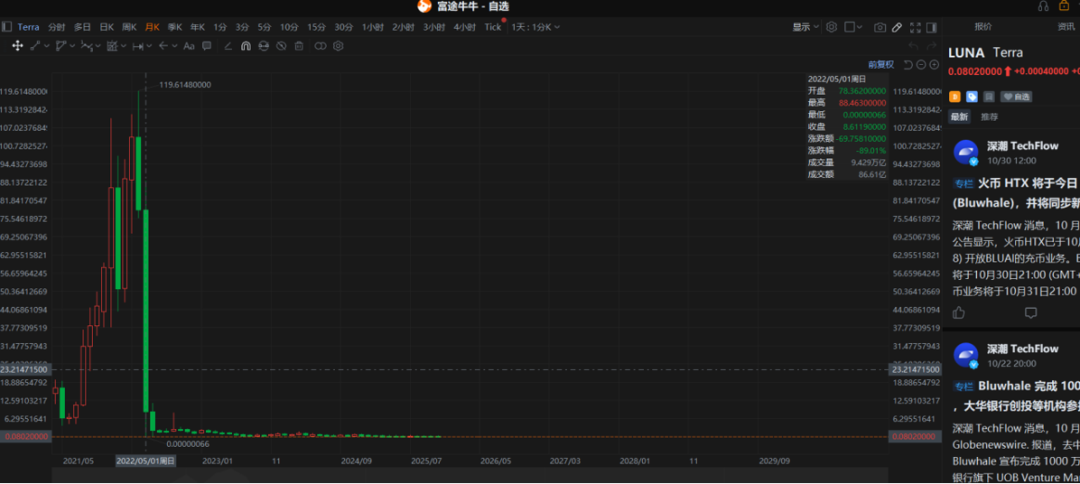Hide all drawings with crossed-circle icon

[x=281, y=46]
